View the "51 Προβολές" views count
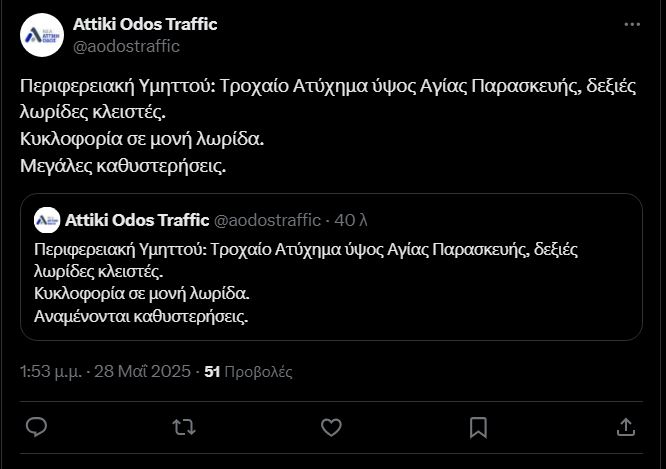Screen dimensions: 666x469 point(248,371)
